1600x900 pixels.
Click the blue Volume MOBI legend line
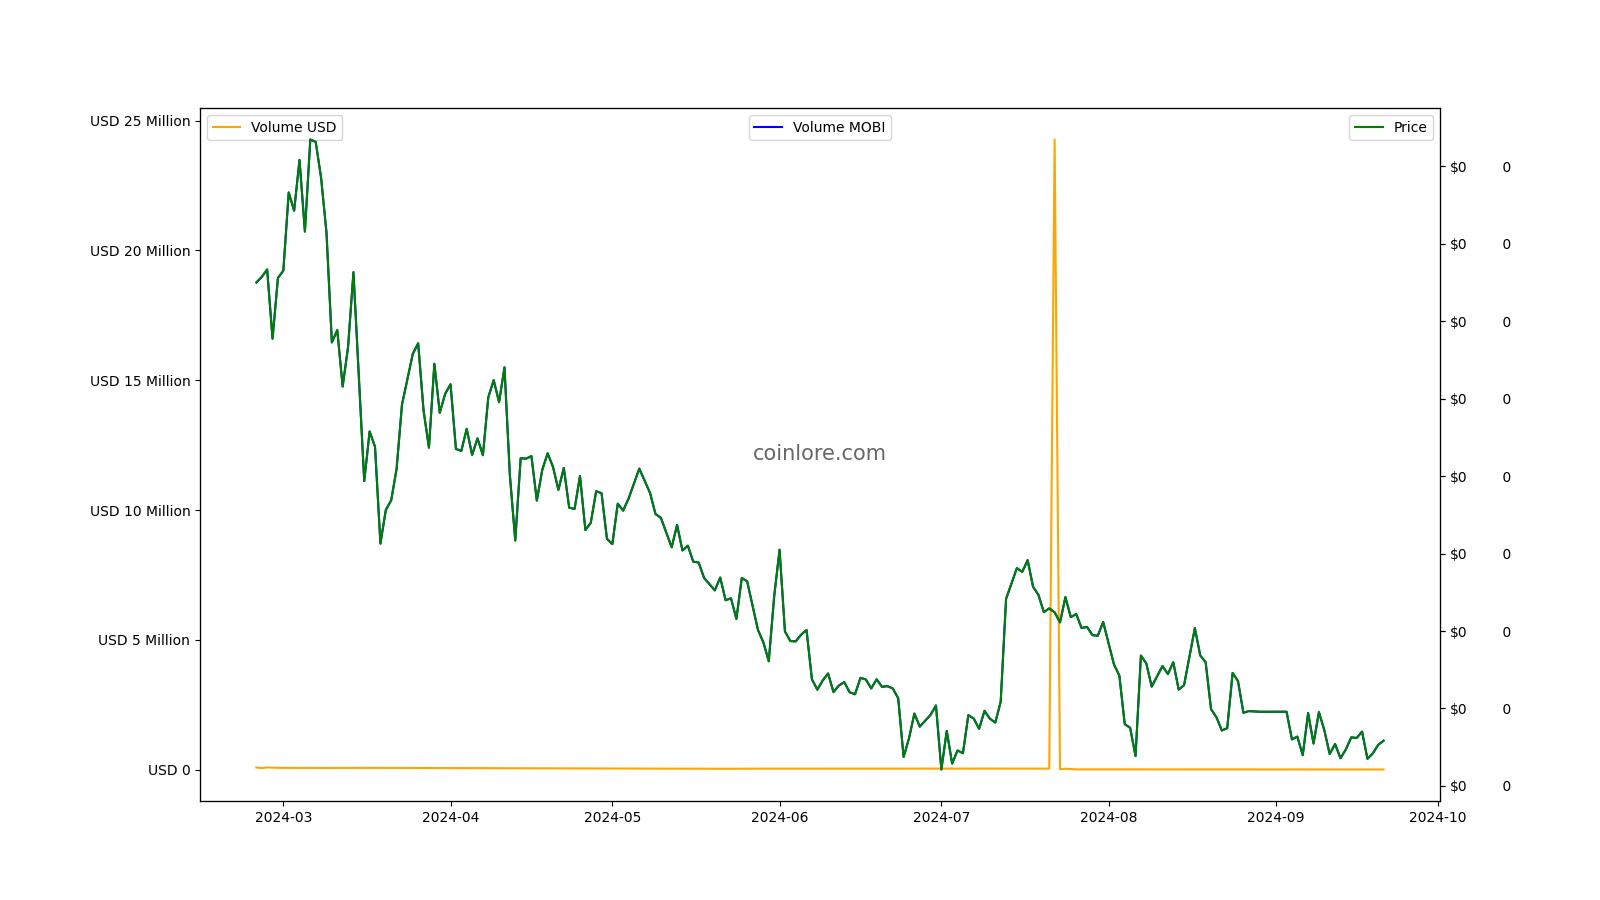pyautogui.click(x=769, y=128)
